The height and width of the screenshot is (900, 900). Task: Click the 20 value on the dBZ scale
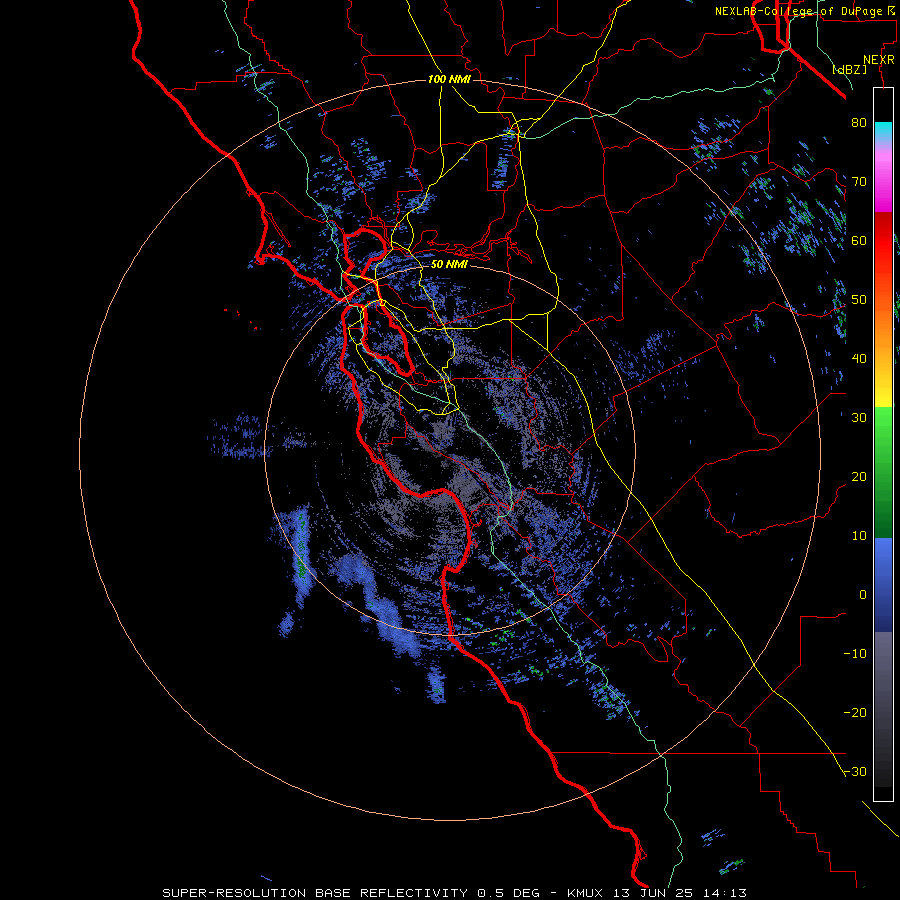859,477
